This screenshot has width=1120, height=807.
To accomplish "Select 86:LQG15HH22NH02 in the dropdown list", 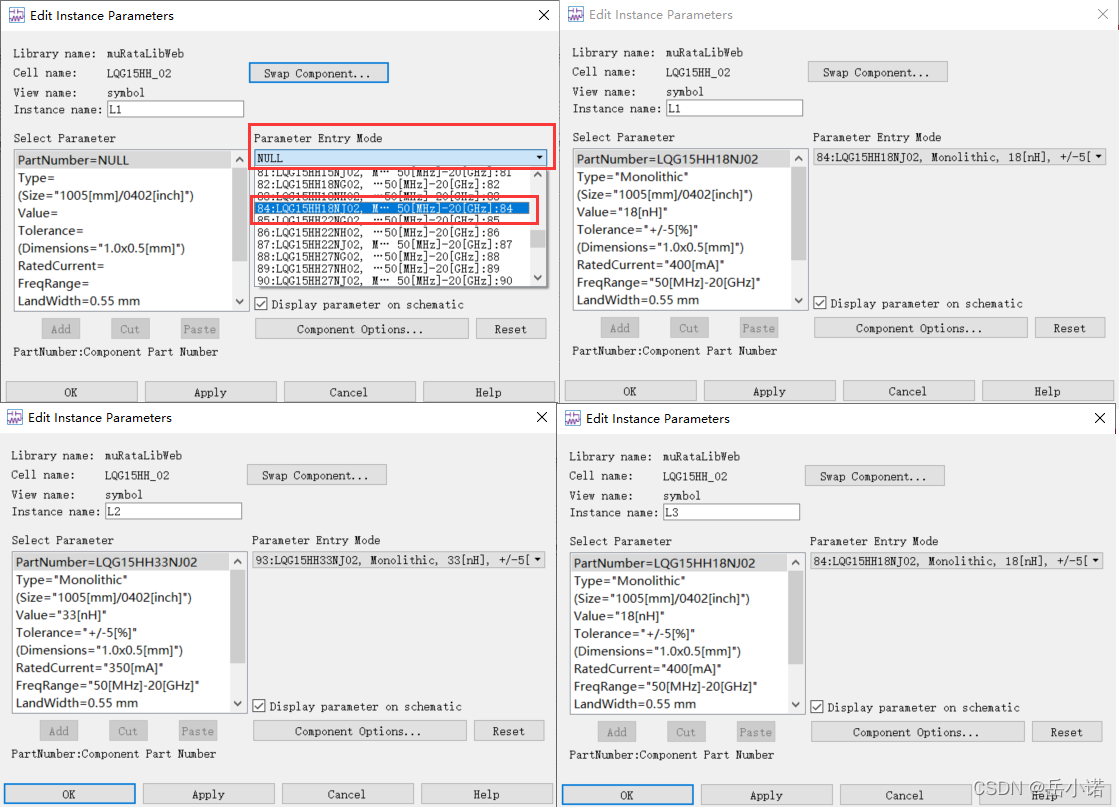I will click(x=391, y=232).
